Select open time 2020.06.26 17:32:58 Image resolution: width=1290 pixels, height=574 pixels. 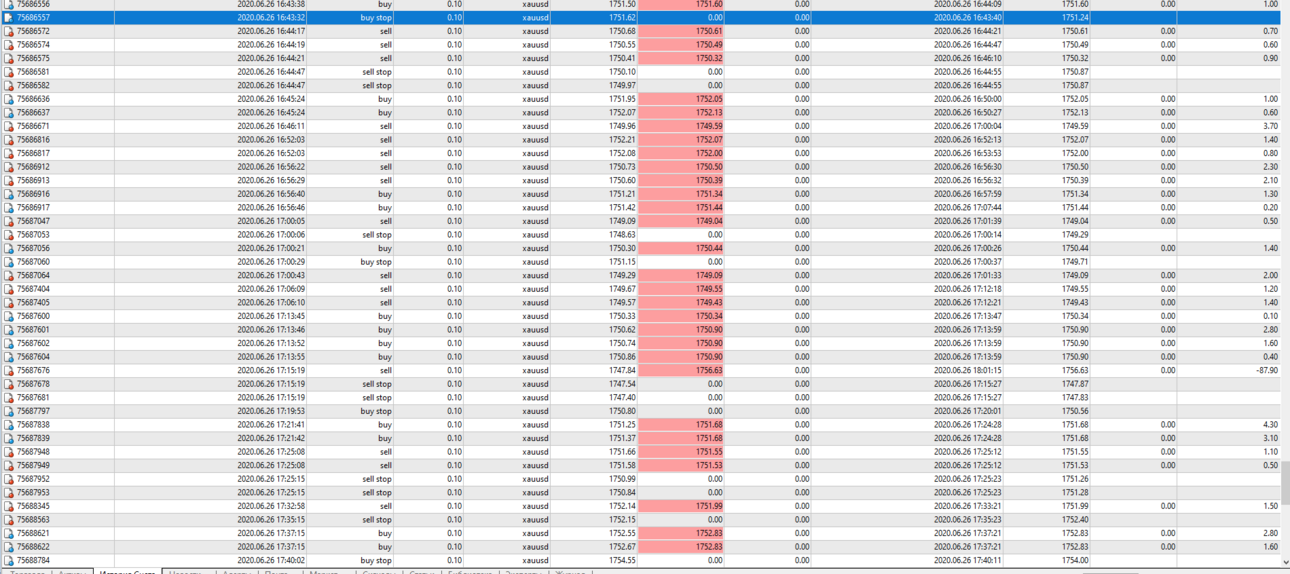pyautogui.click(x=271, y=506)
